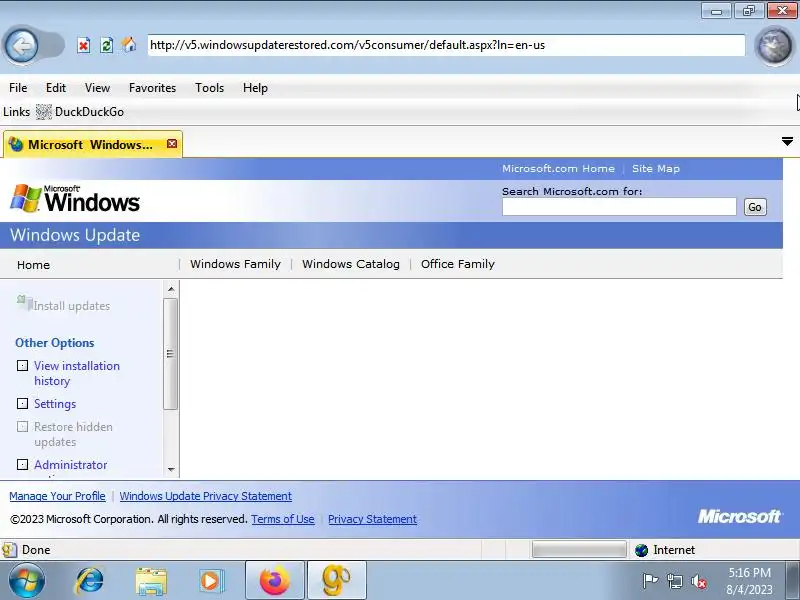Open the Windows Catalog link
This screenshot has height=600, width=800.
351,264
